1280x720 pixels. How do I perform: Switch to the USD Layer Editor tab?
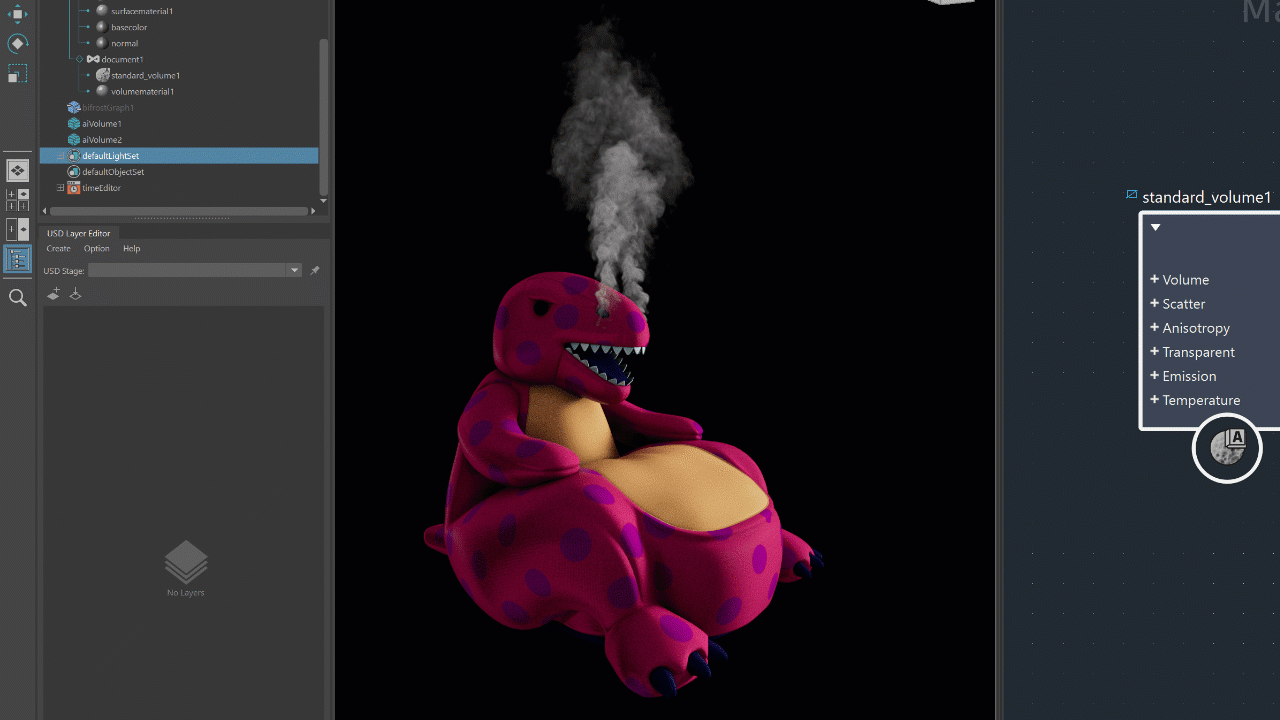(79, 233)
